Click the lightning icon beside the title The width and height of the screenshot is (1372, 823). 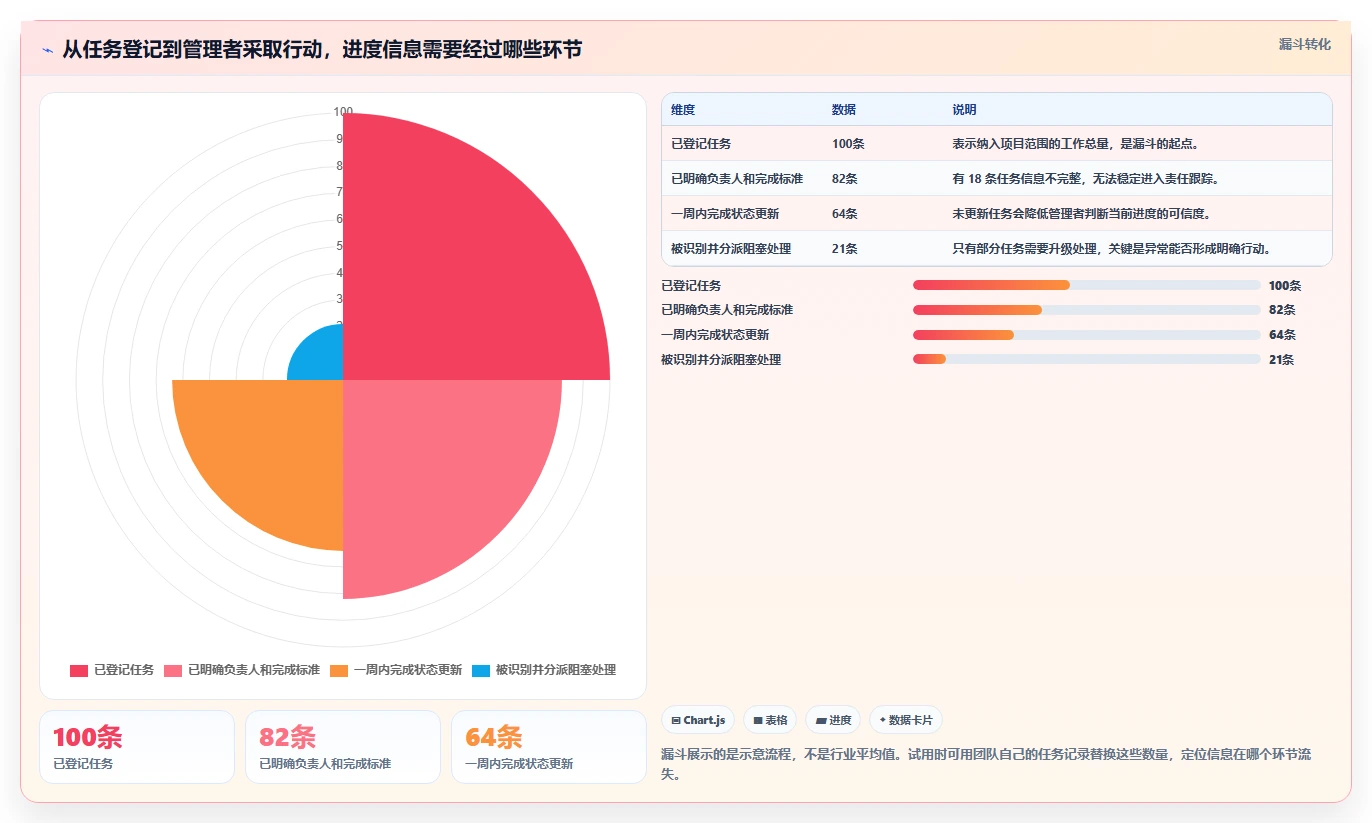(48, 50)
